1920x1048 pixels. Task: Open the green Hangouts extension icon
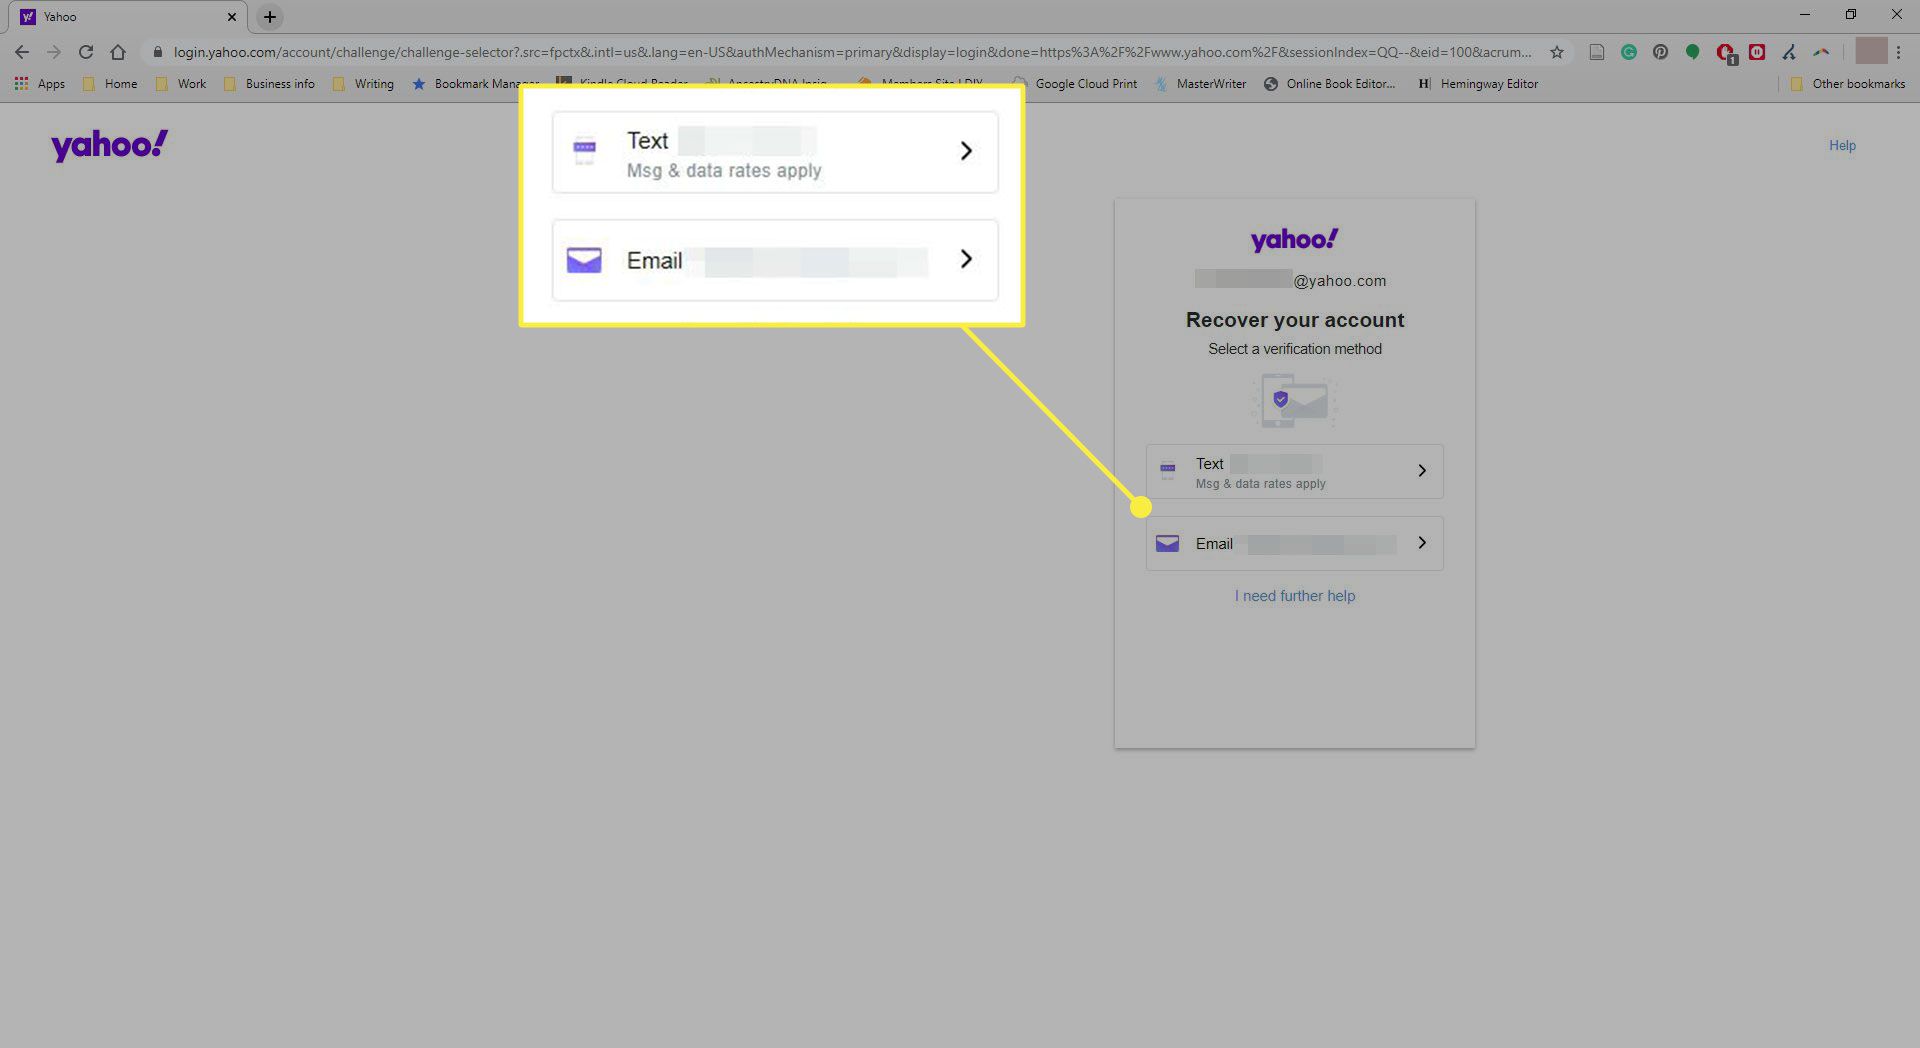1693,52
